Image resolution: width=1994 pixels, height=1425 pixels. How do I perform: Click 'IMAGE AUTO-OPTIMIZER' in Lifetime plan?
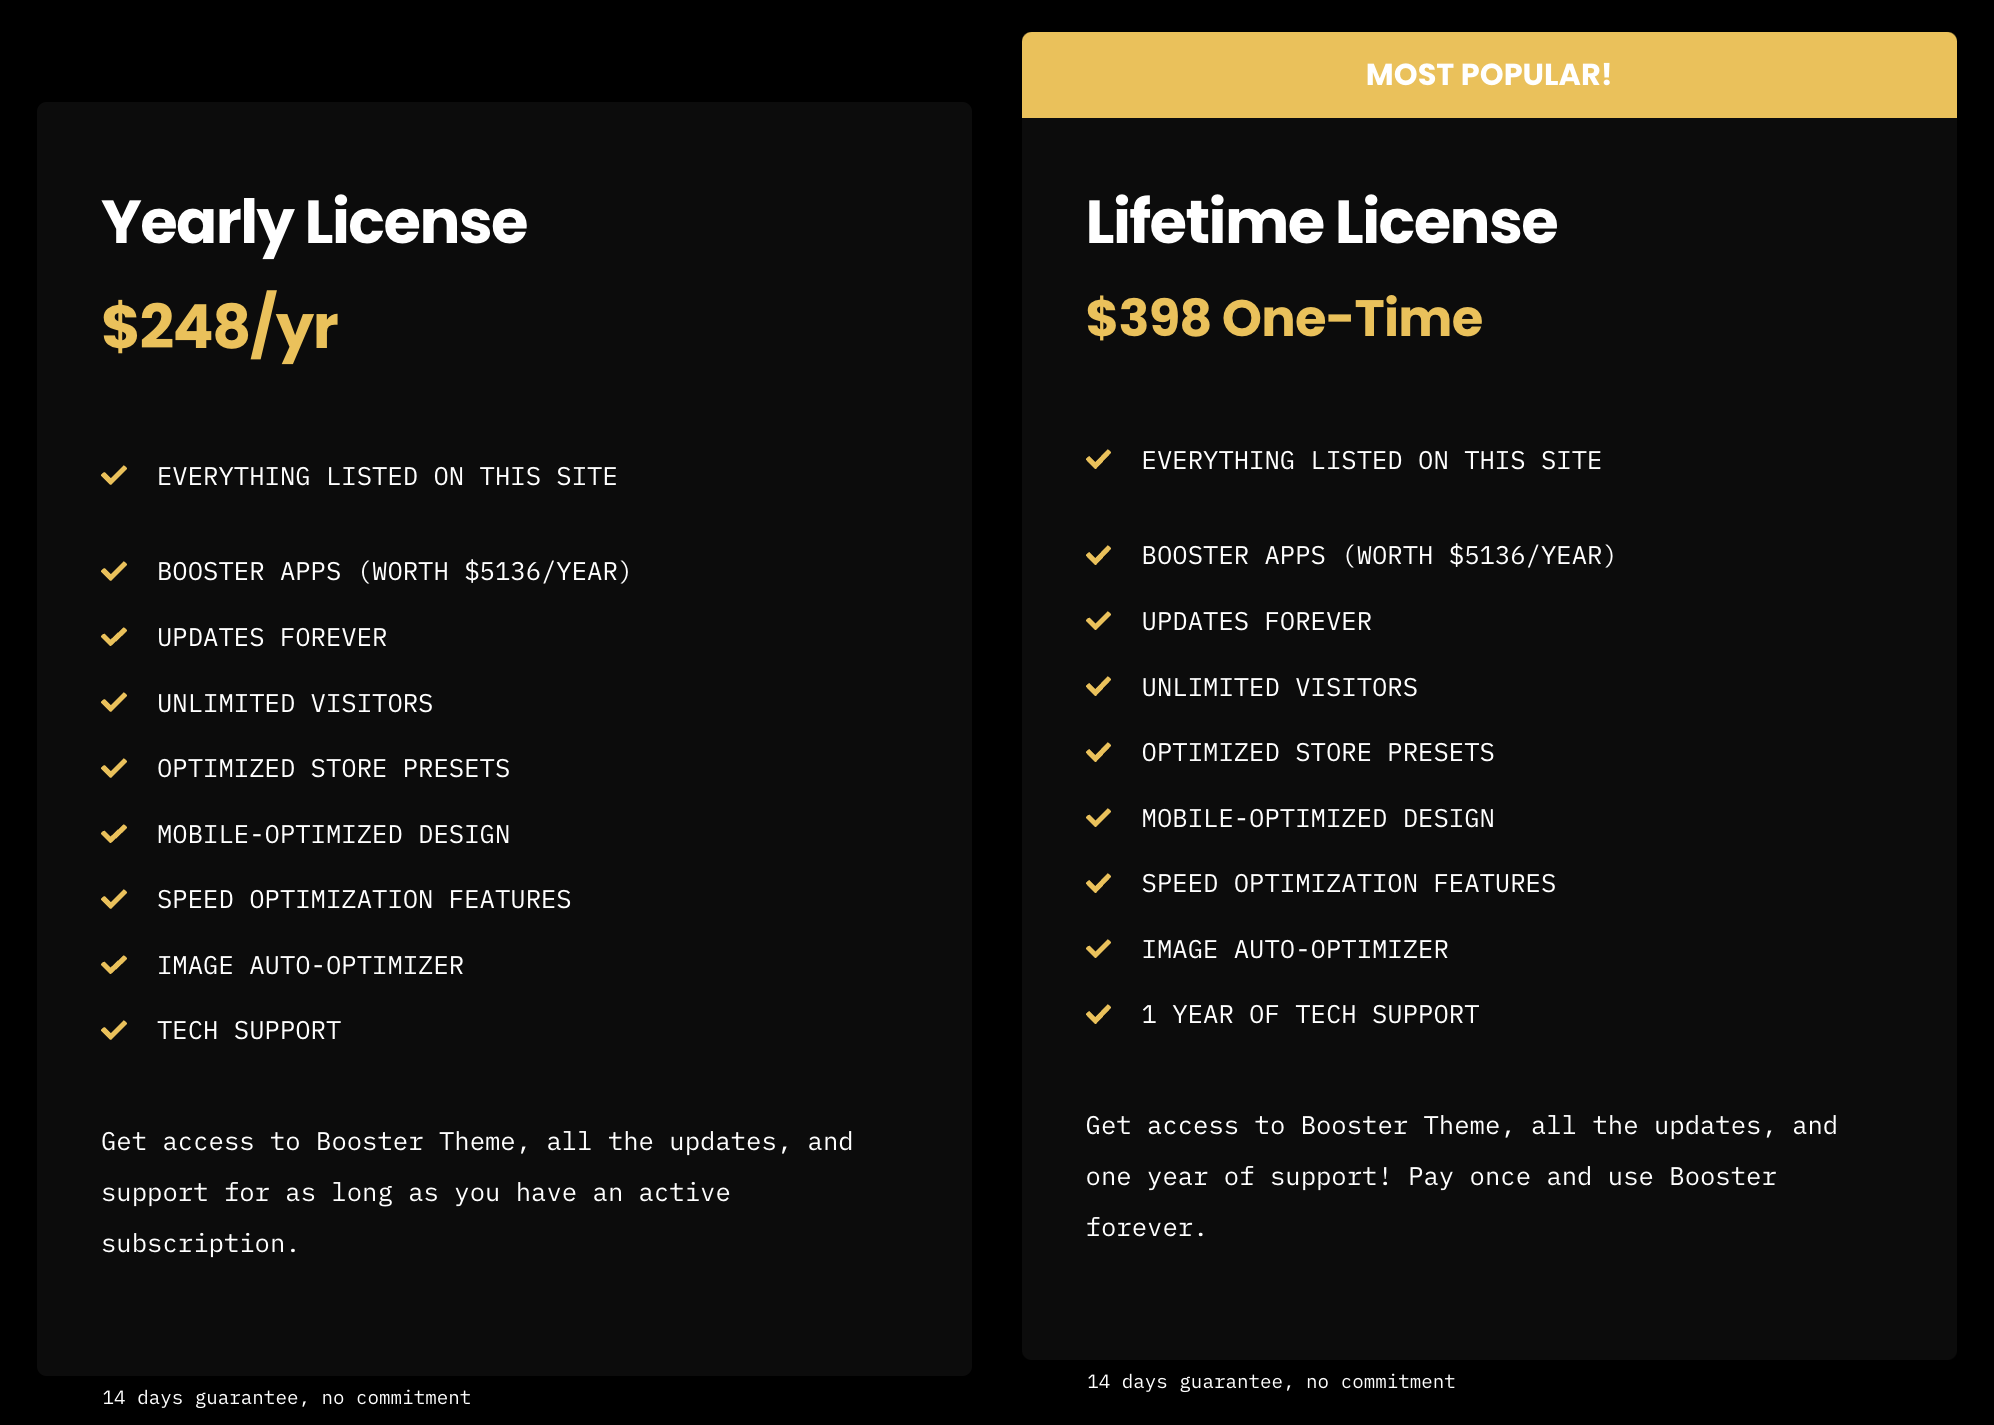1295,950
